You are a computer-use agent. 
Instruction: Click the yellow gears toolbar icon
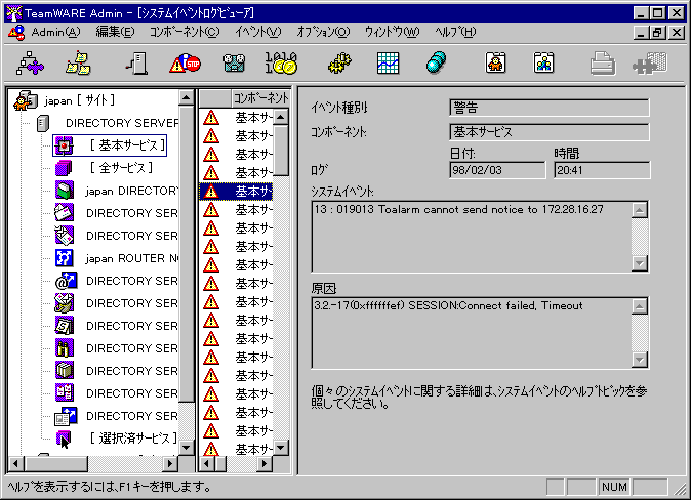tap(340, 63)
